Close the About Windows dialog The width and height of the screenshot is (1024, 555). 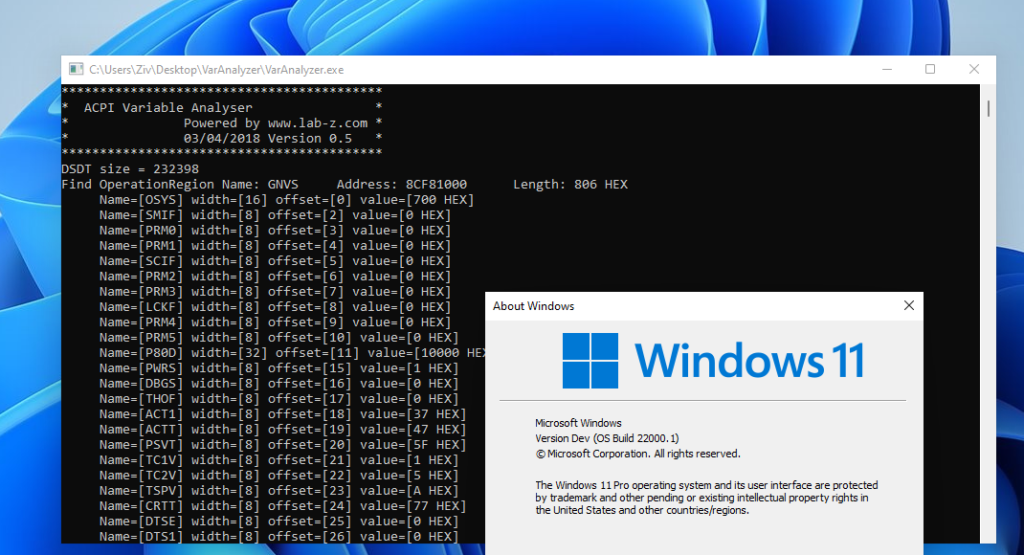pyautogui.click(x=908, y=306)
